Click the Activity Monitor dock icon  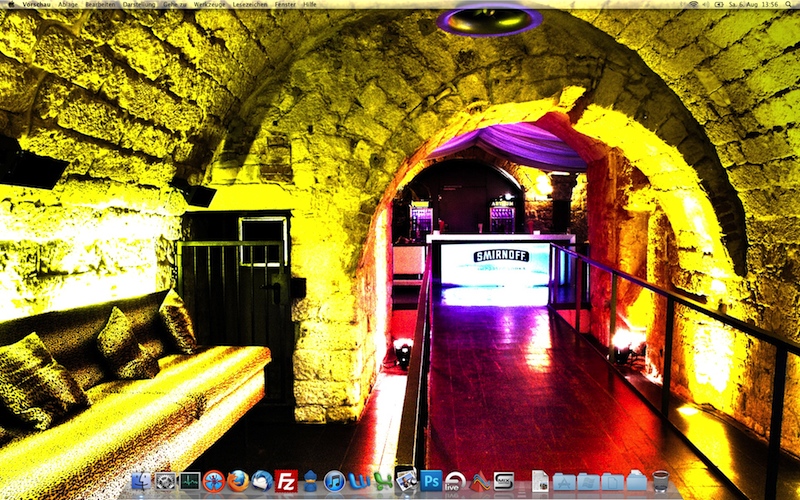click(189, 481)
